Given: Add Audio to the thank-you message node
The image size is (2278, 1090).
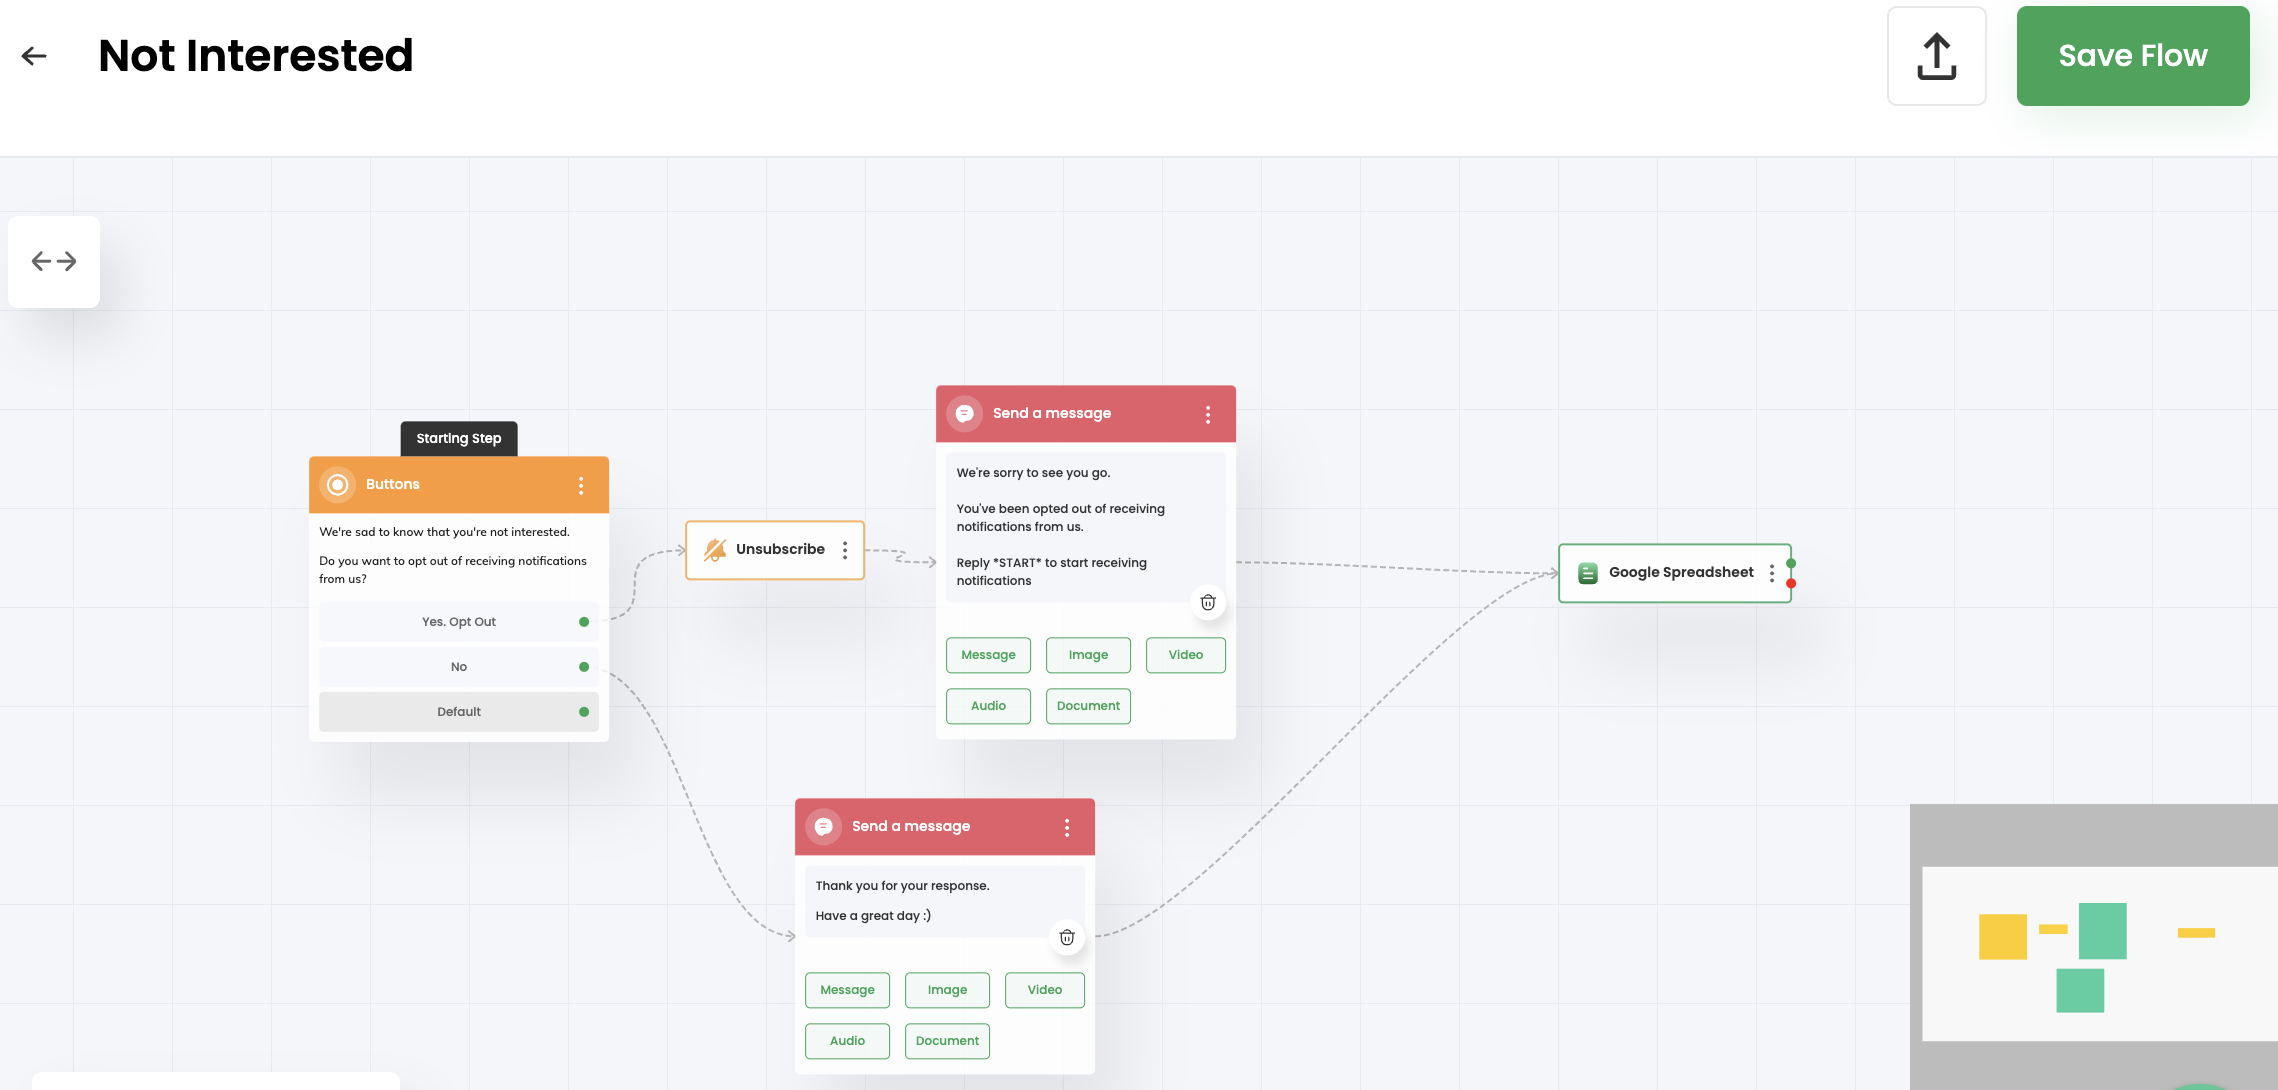Looking at the screenshot, I should pos(847,1041).
